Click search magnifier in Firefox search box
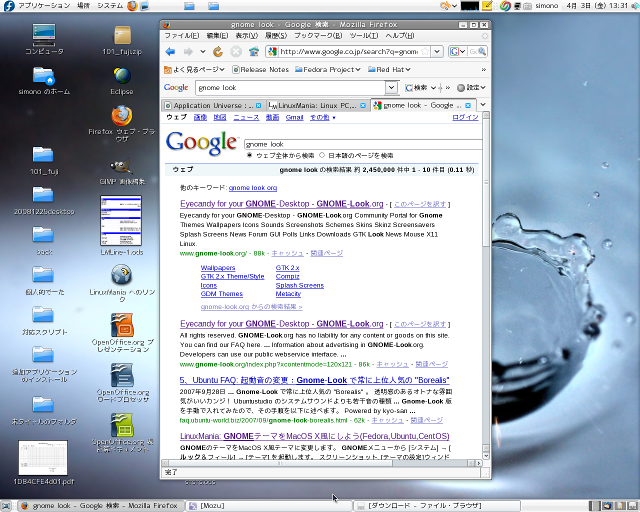This screenshot has width=640, height=512. pyautogui.click(x=482, y=51)
